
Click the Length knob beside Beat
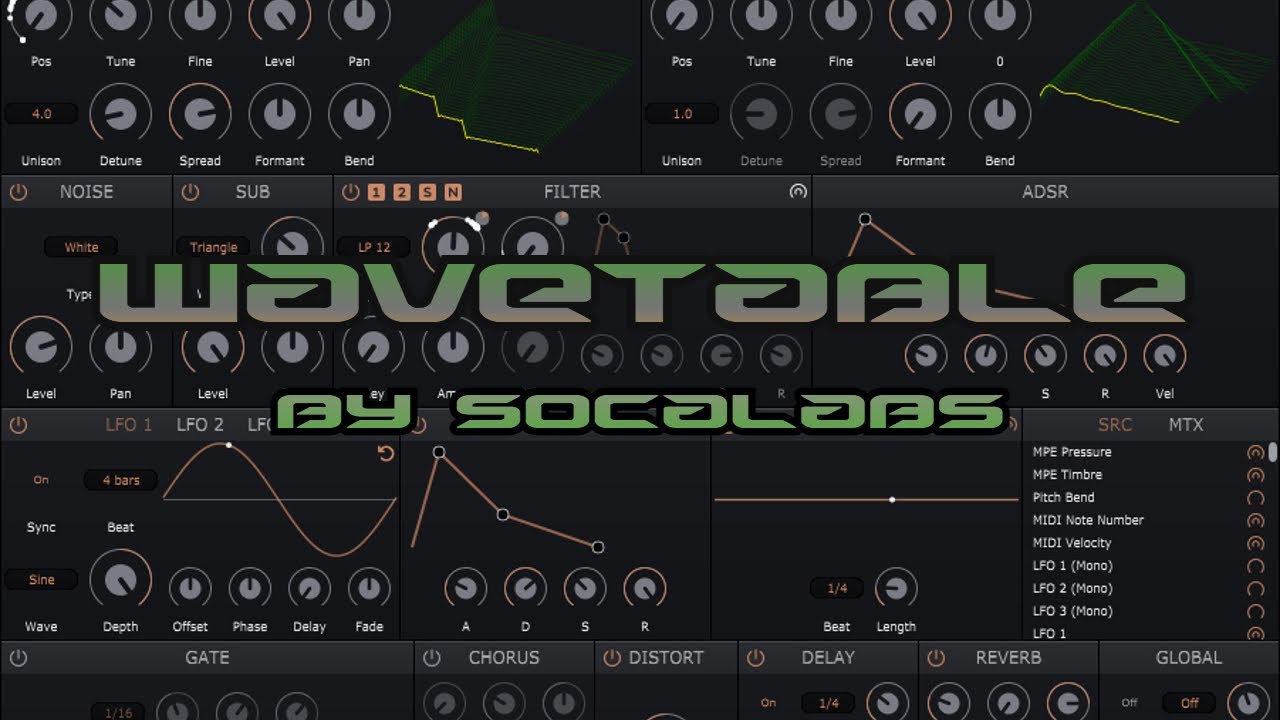point(896,588)
